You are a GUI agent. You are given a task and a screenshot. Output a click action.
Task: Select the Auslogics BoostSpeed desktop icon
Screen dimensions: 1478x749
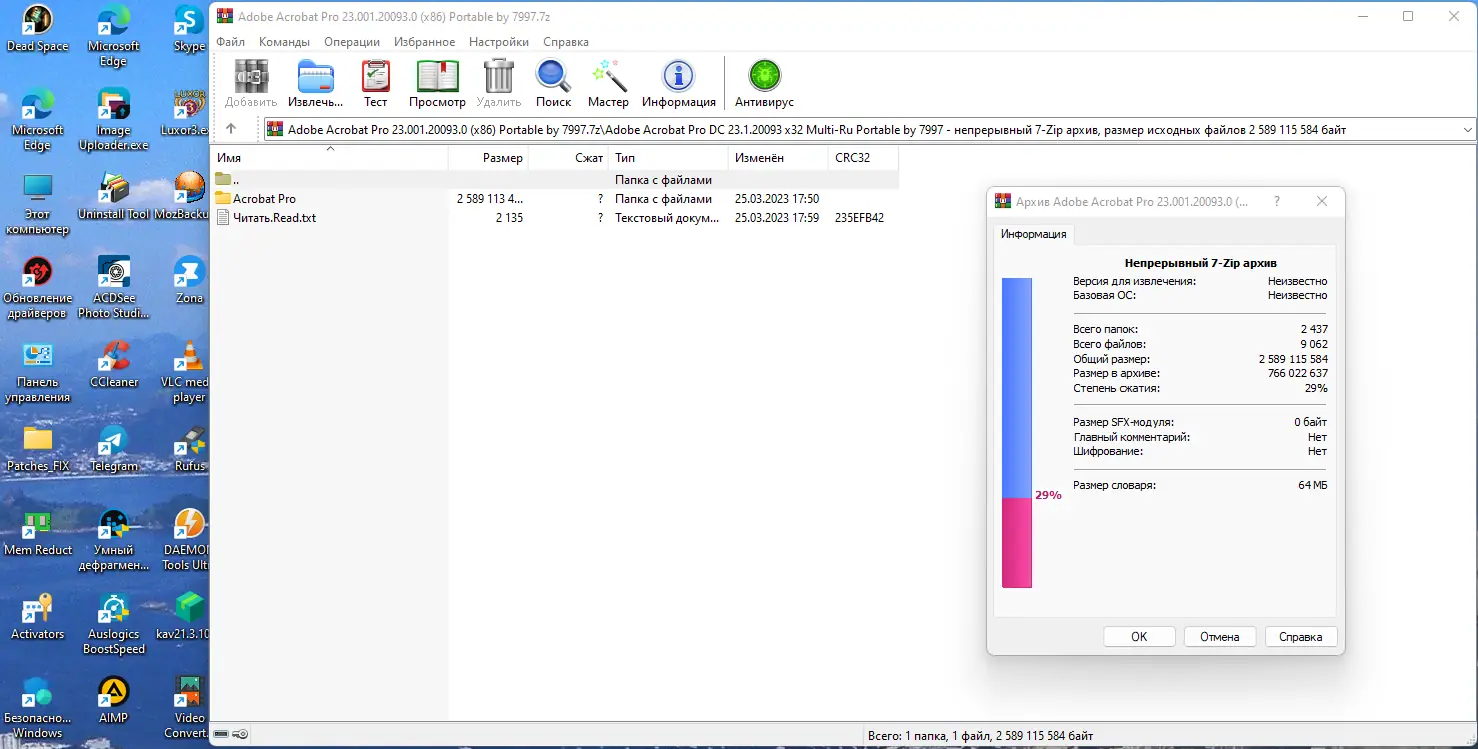pyautogui.click(x=113, y=624)
